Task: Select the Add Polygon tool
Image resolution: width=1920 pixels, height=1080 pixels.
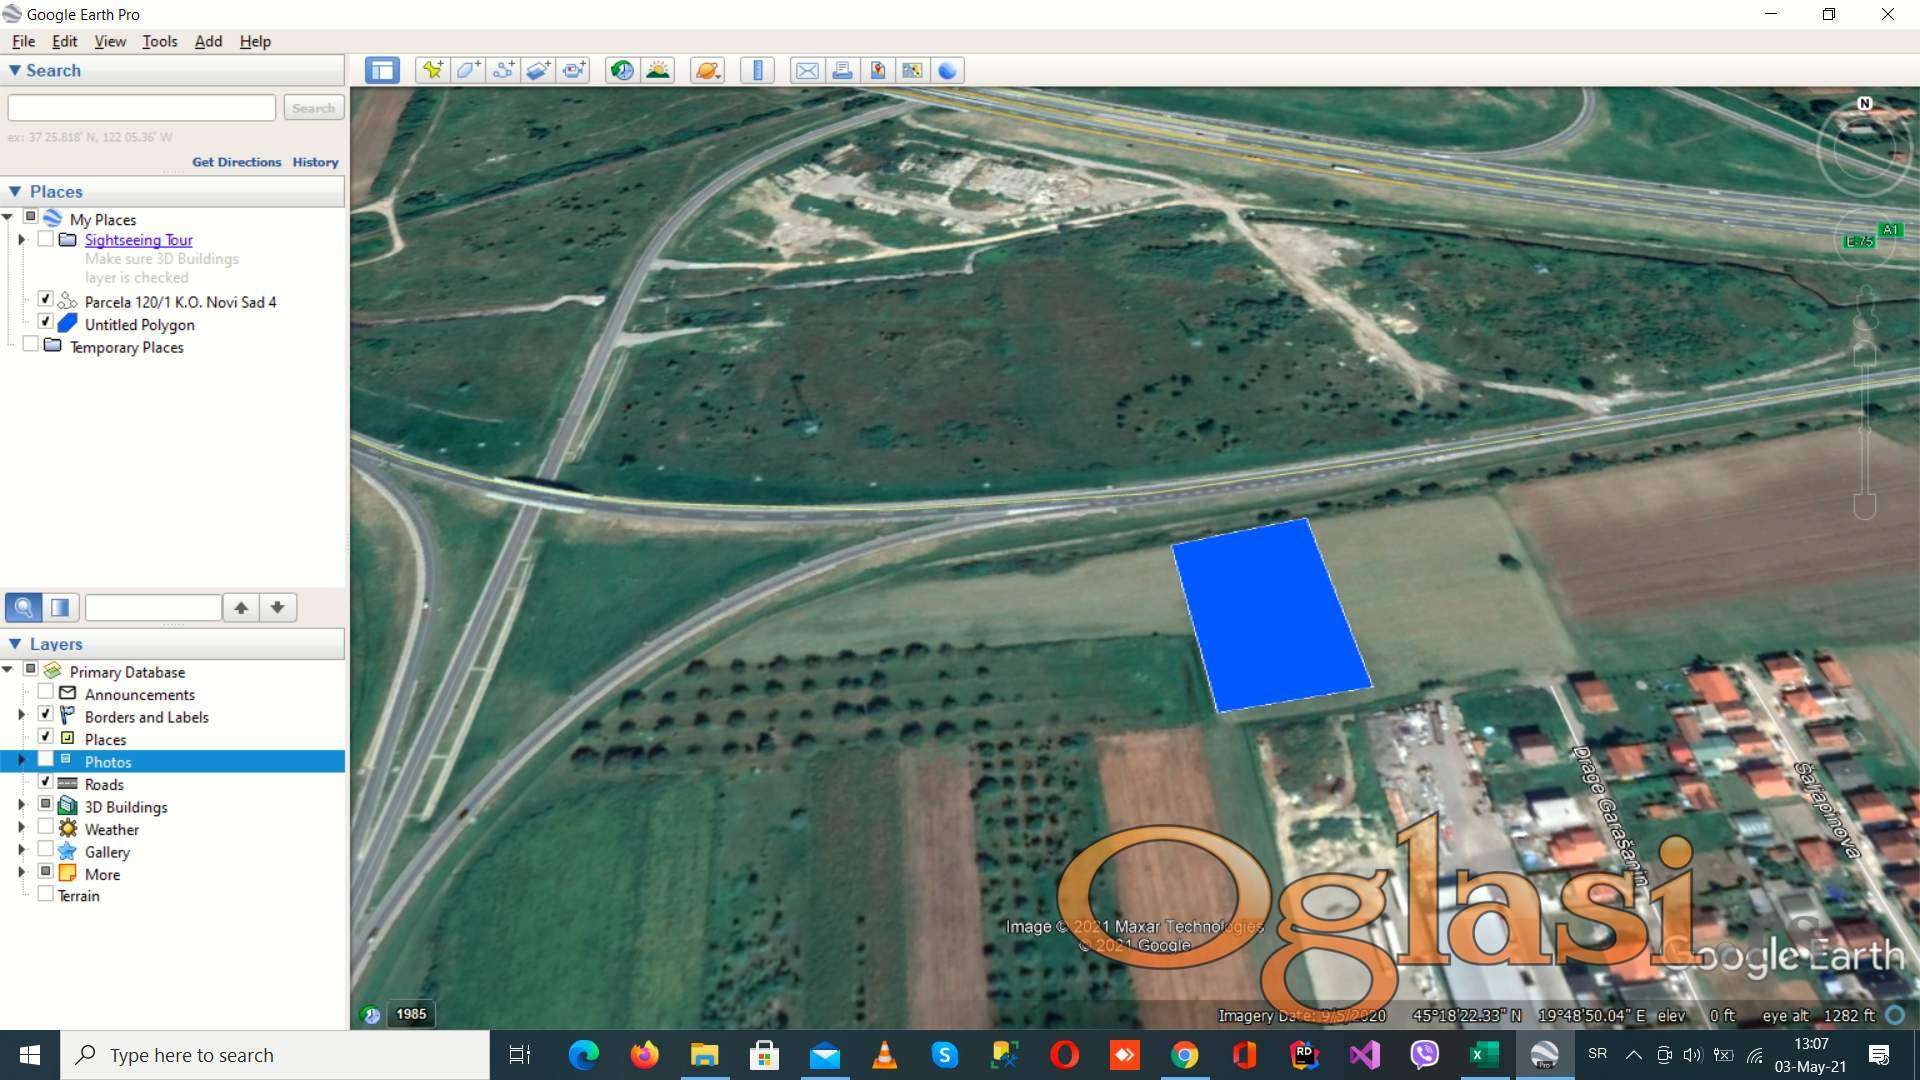Action: click(467, 70)
